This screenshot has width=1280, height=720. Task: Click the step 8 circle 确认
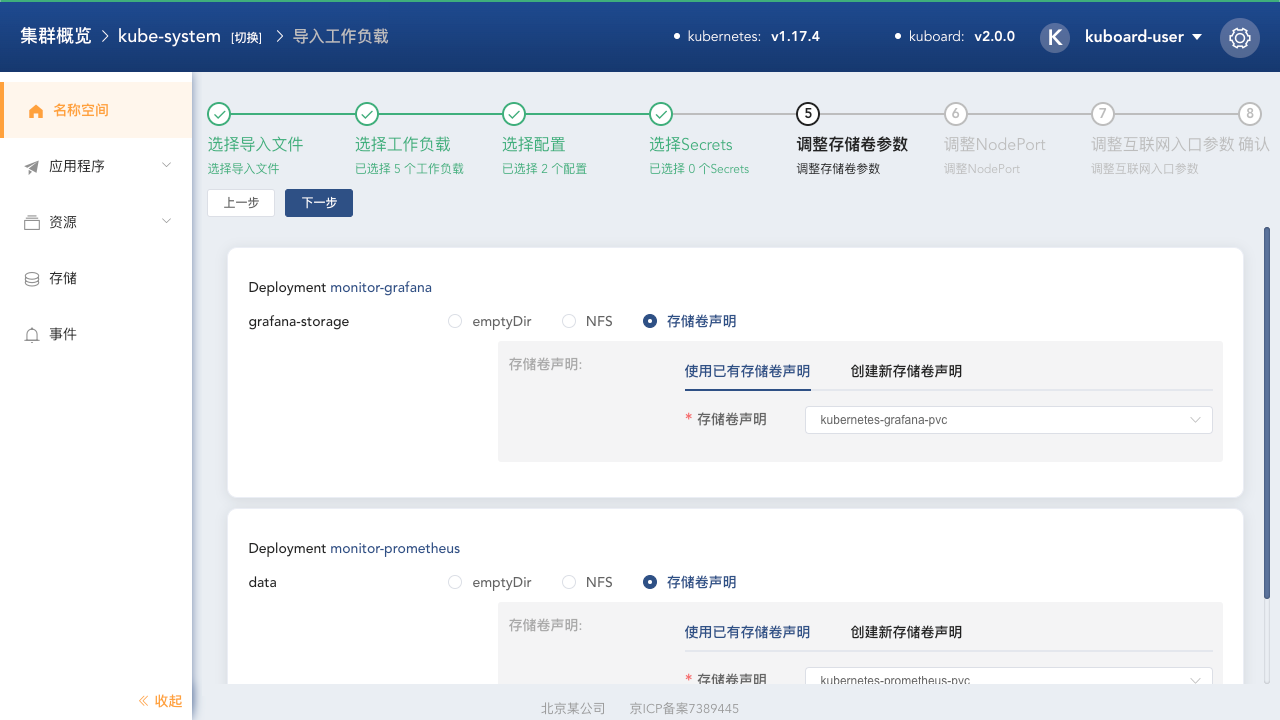click(1250, 114)
